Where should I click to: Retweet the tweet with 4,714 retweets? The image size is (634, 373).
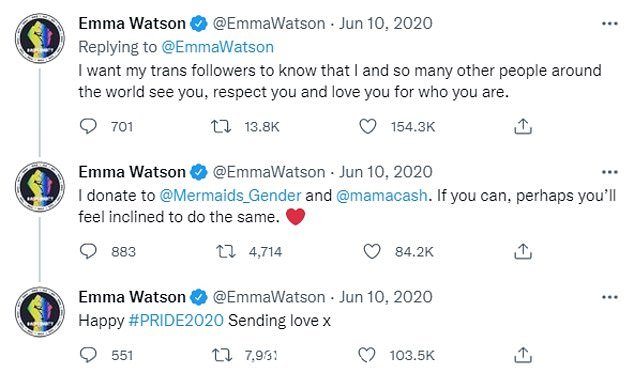[226, 252]
